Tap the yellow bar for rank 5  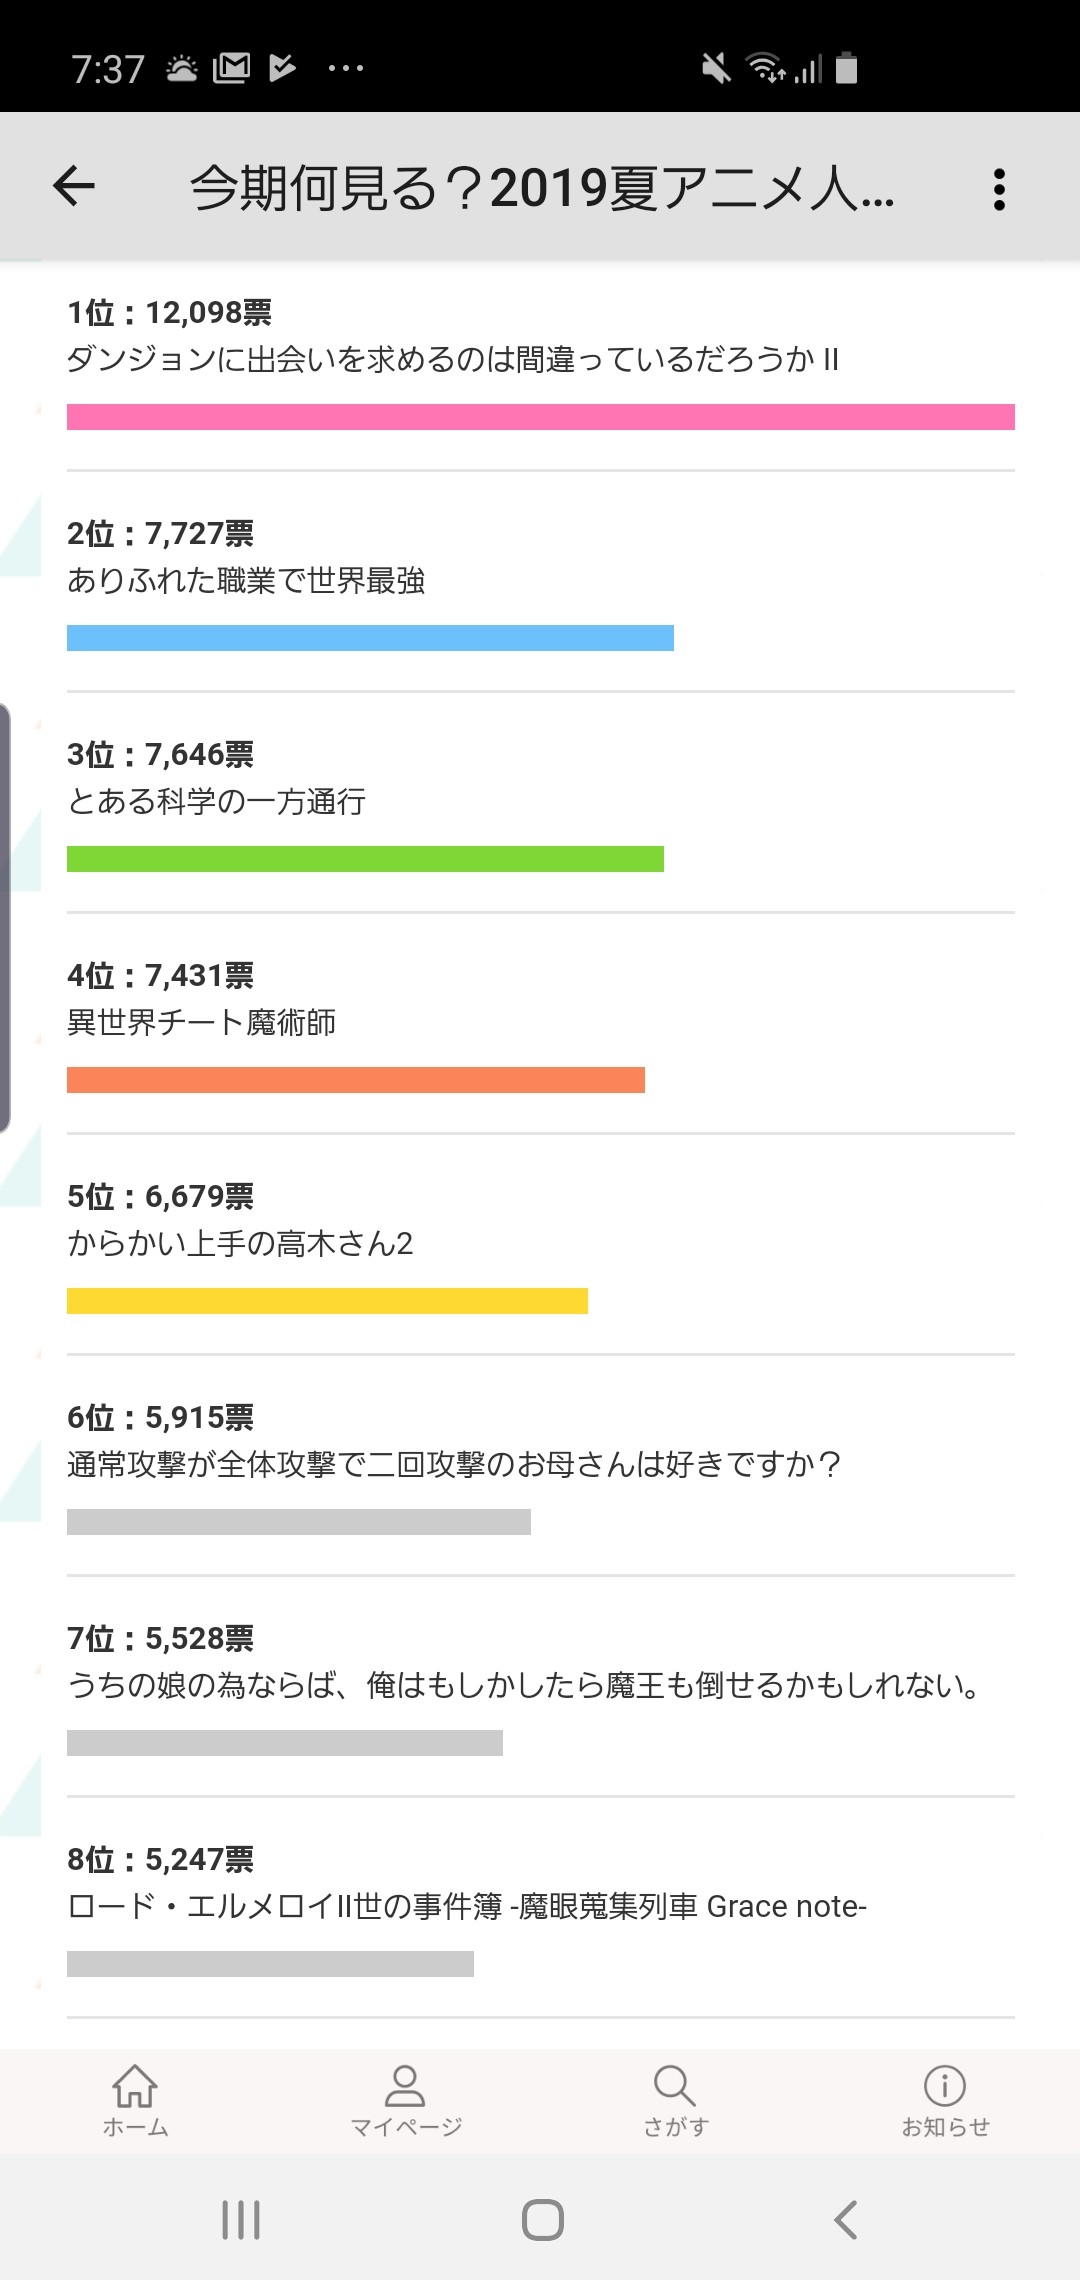[327, 1301]
